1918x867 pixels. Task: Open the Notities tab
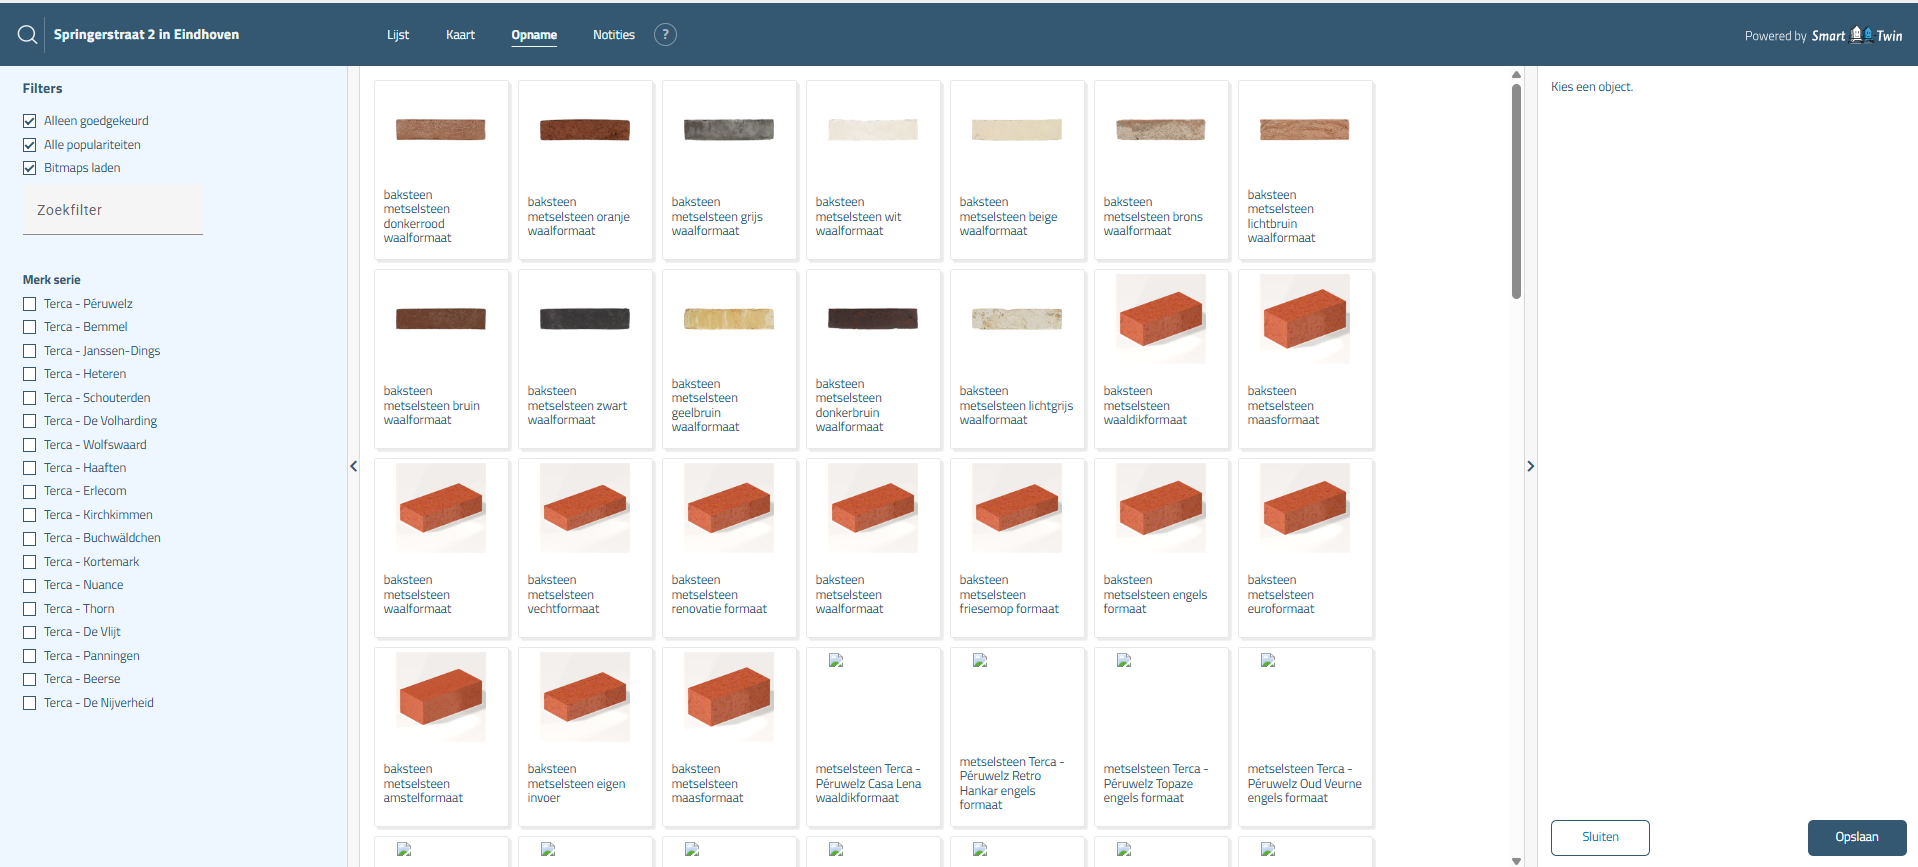pos(613,35)
